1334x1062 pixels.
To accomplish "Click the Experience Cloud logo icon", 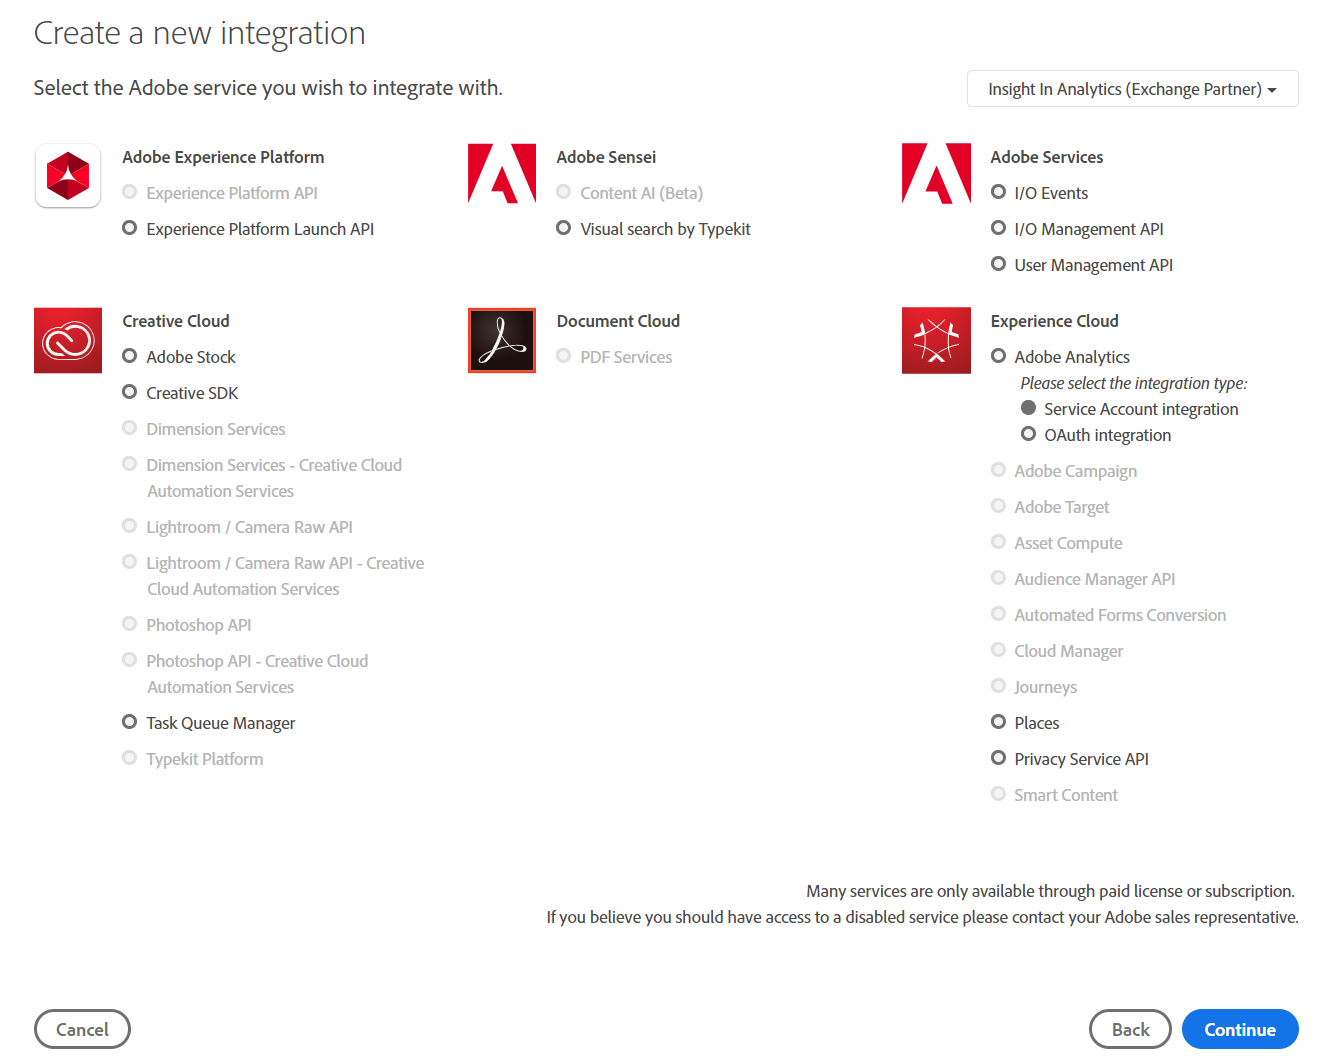I will coord(936,340).
